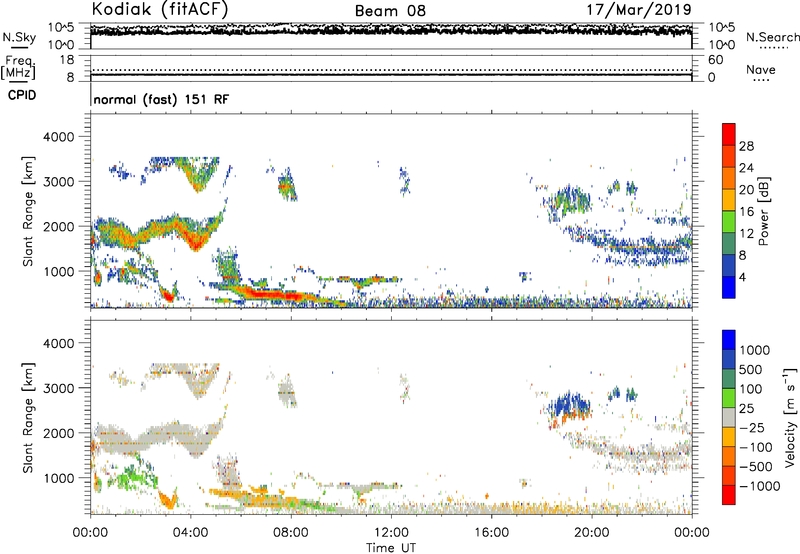The image size is (800, 554).
Task: Click the gray segment of the Velocity color bar
Action: click(x=729, y=418)
